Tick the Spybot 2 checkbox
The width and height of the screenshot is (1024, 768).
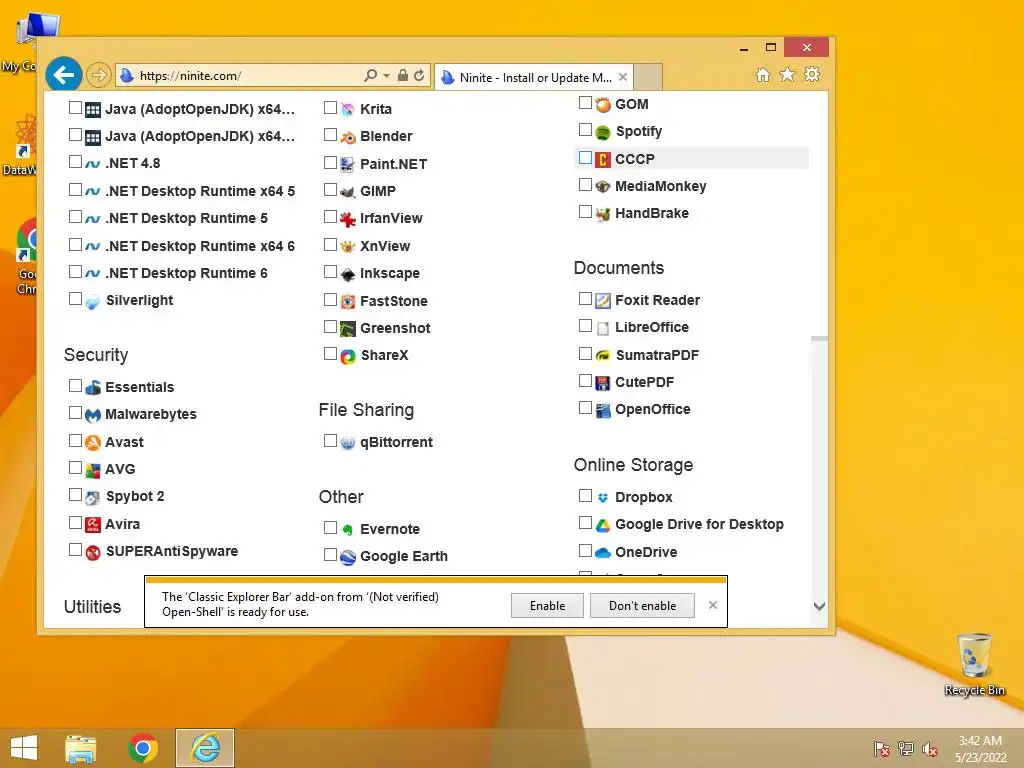coord(75,495)
